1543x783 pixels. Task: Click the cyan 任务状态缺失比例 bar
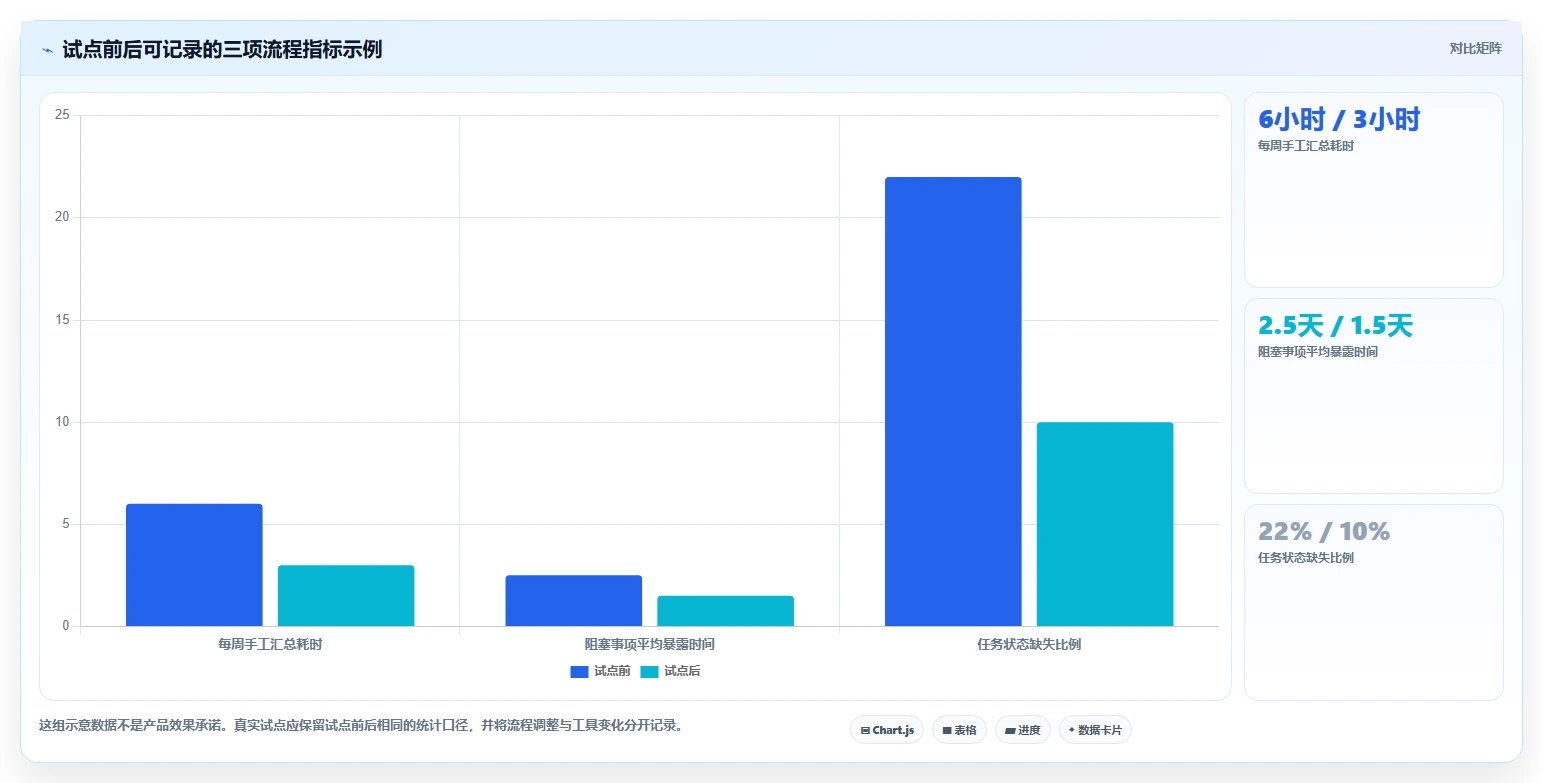1105,524
